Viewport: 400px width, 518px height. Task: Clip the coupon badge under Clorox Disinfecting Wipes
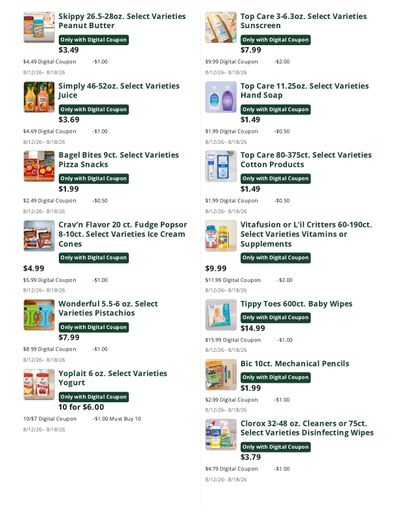276,447
